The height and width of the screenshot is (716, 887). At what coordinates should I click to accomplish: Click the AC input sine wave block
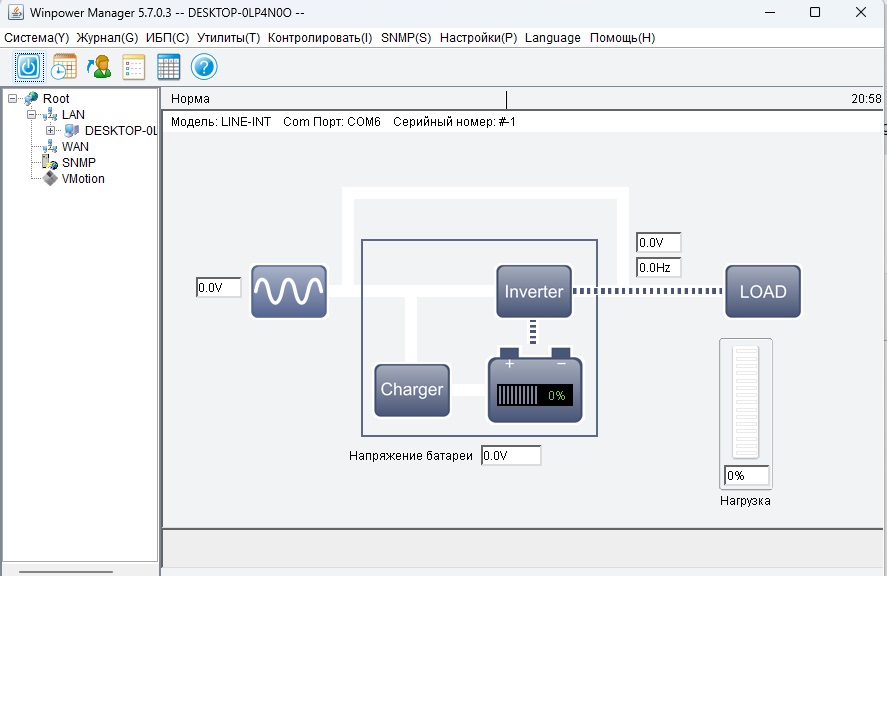coord(289,291)
